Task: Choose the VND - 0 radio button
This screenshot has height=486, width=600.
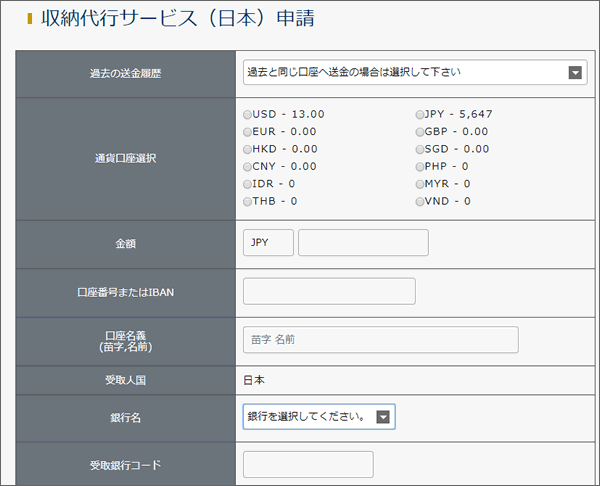Action: [420, 201]
